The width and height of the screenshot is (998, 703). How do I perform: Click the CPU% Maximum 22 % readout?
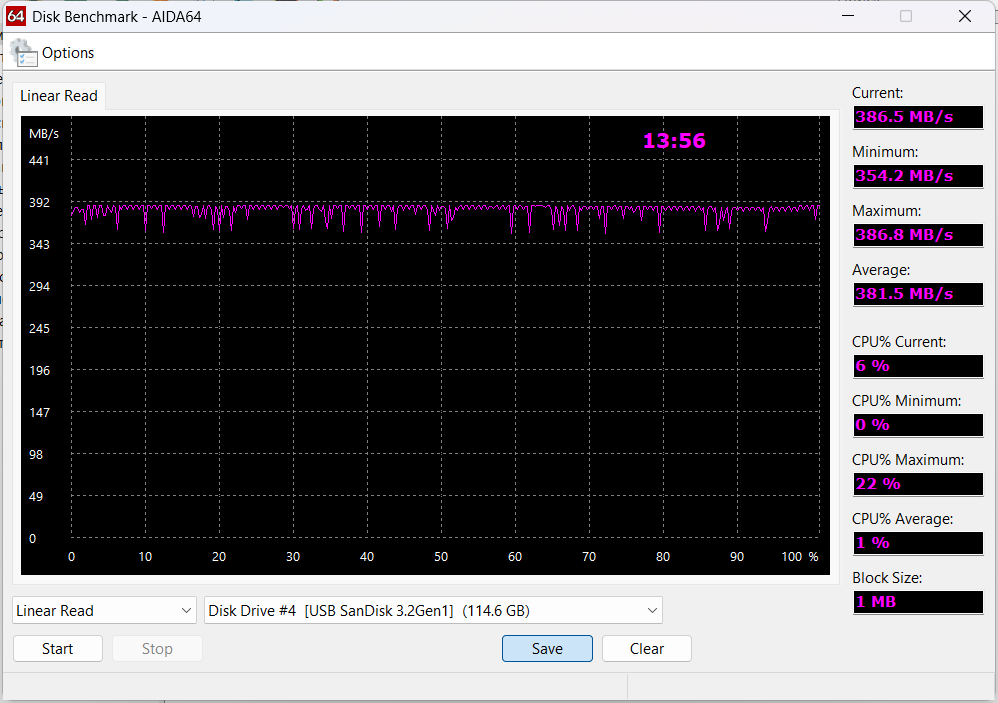coord(917,484)
